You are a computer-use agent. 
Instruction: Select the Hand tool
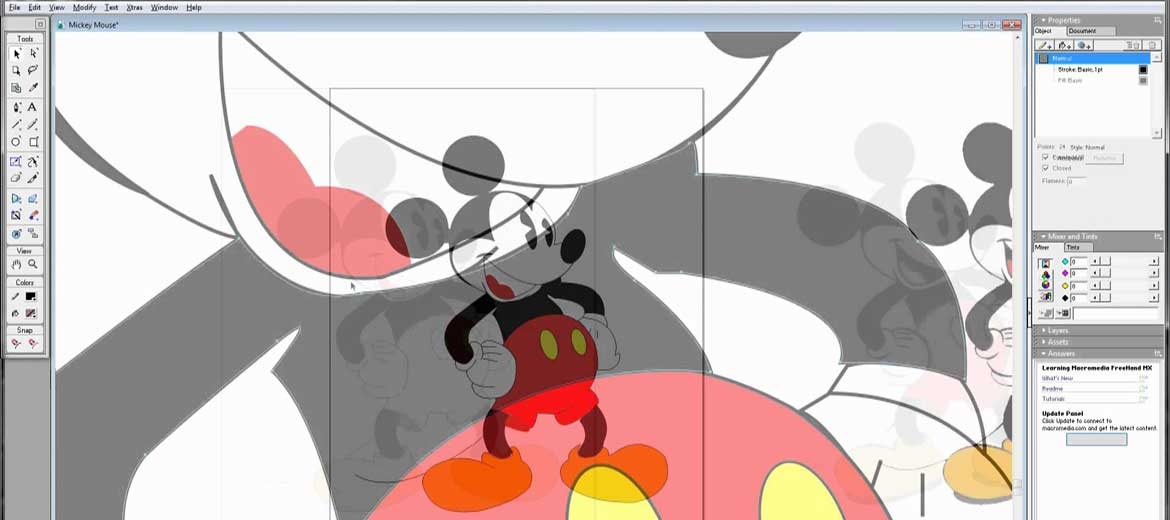[x=16, y=264]
